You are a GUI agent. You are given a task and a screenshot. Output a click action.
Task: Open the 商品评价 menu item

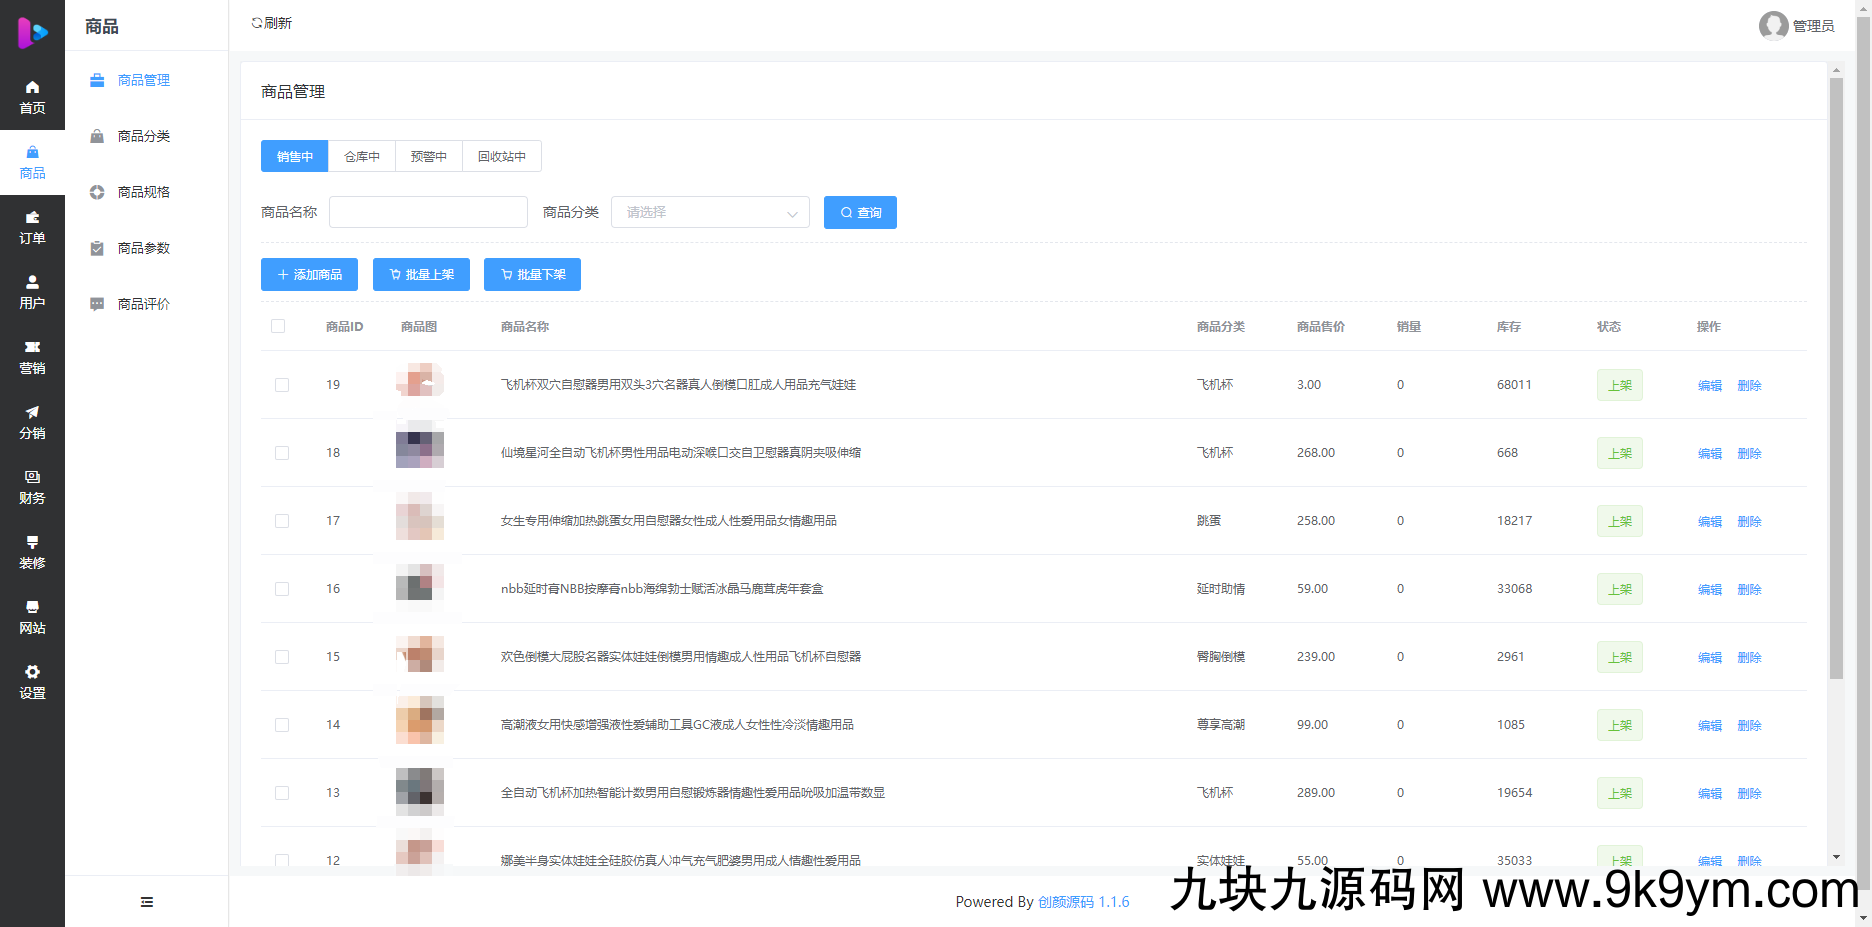(x=142, y=304)
